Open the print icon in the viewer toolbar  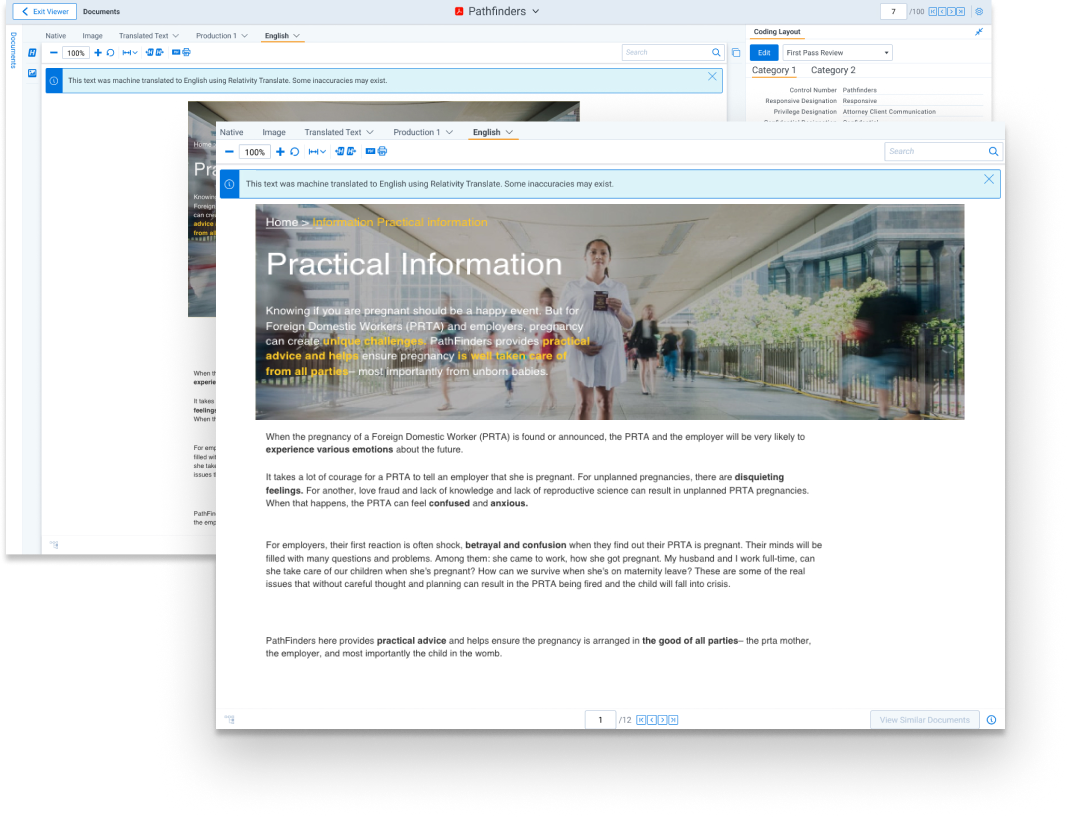click(382, 152)
